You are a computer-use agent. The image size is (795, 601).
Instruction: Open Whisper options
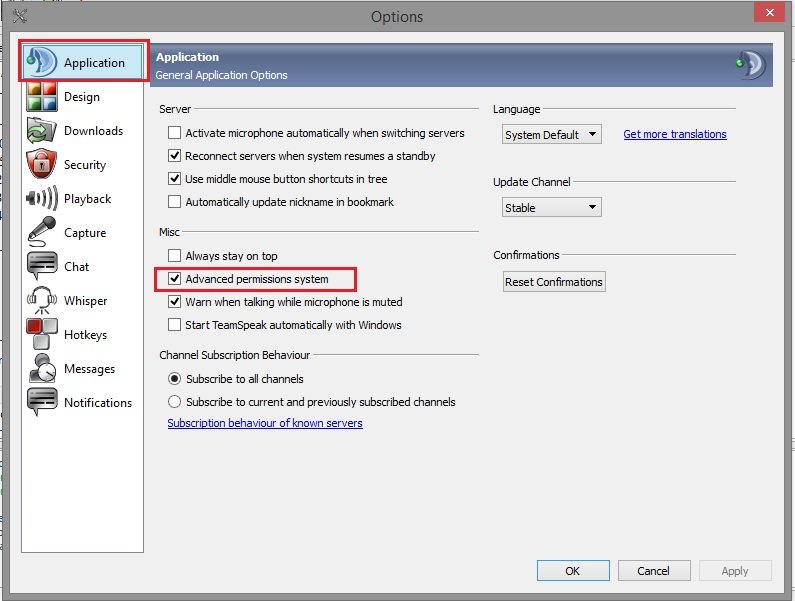click(x=84, y=300)
